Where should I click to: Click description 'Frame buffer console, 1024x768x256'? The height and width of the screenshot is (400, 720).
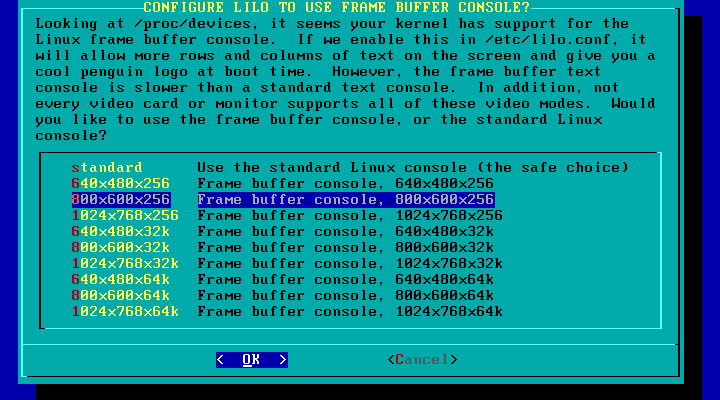(350, 216)
